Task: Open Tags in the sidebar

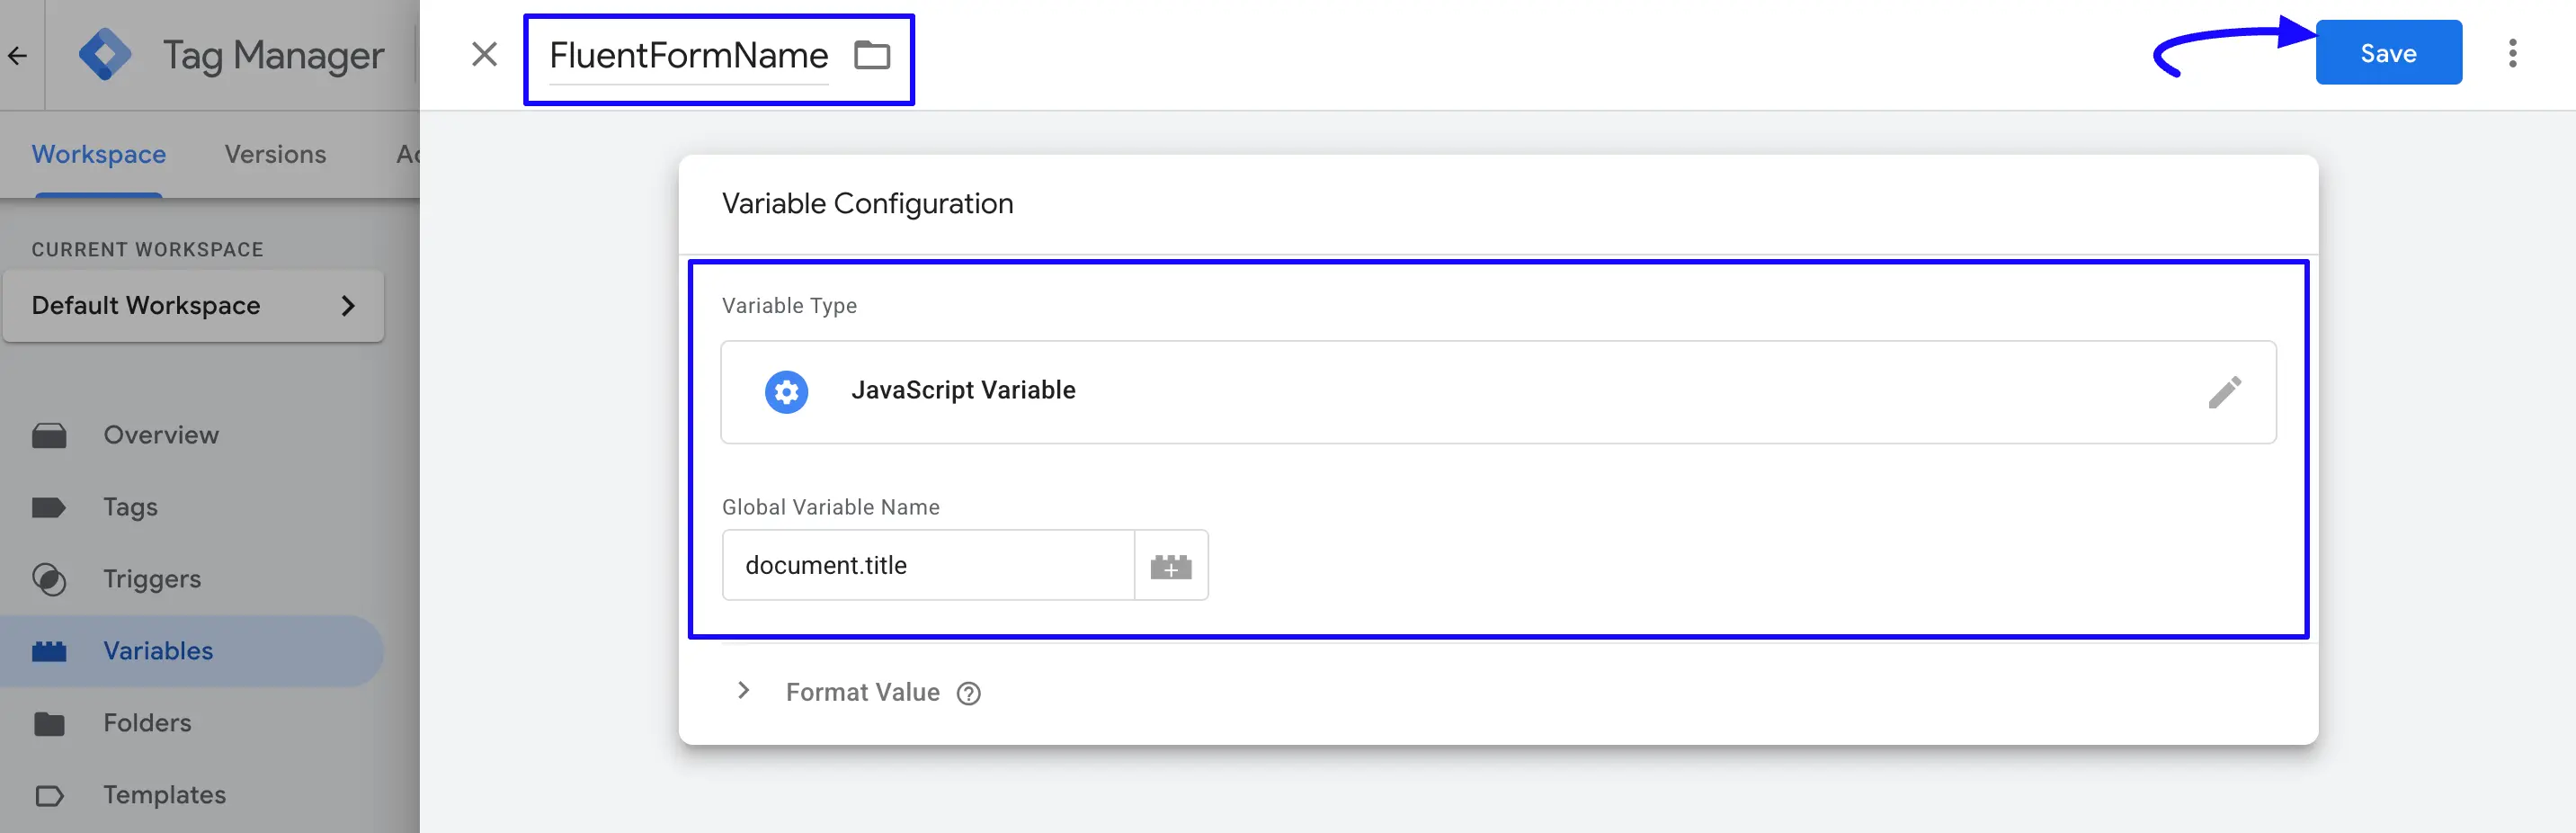Action: click(130, 507)
